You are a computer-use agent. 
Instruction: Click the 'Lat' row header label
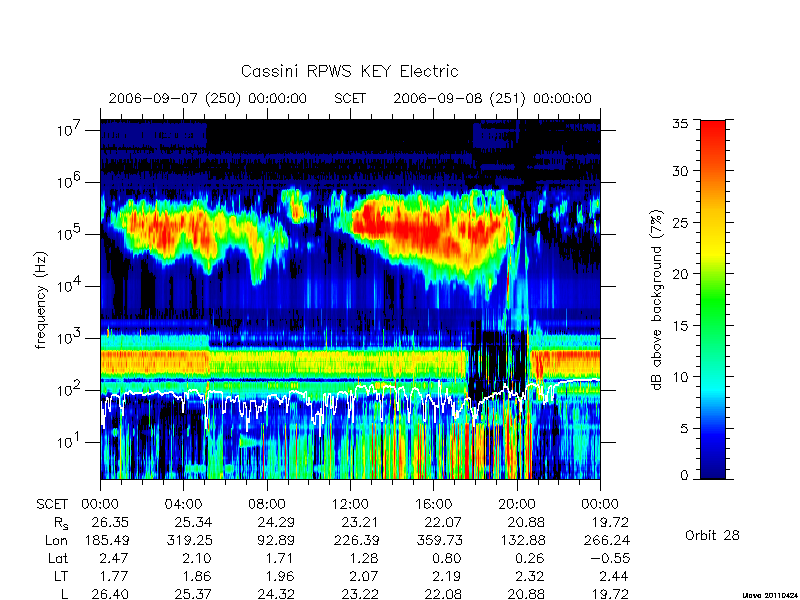tap(58, 558)
